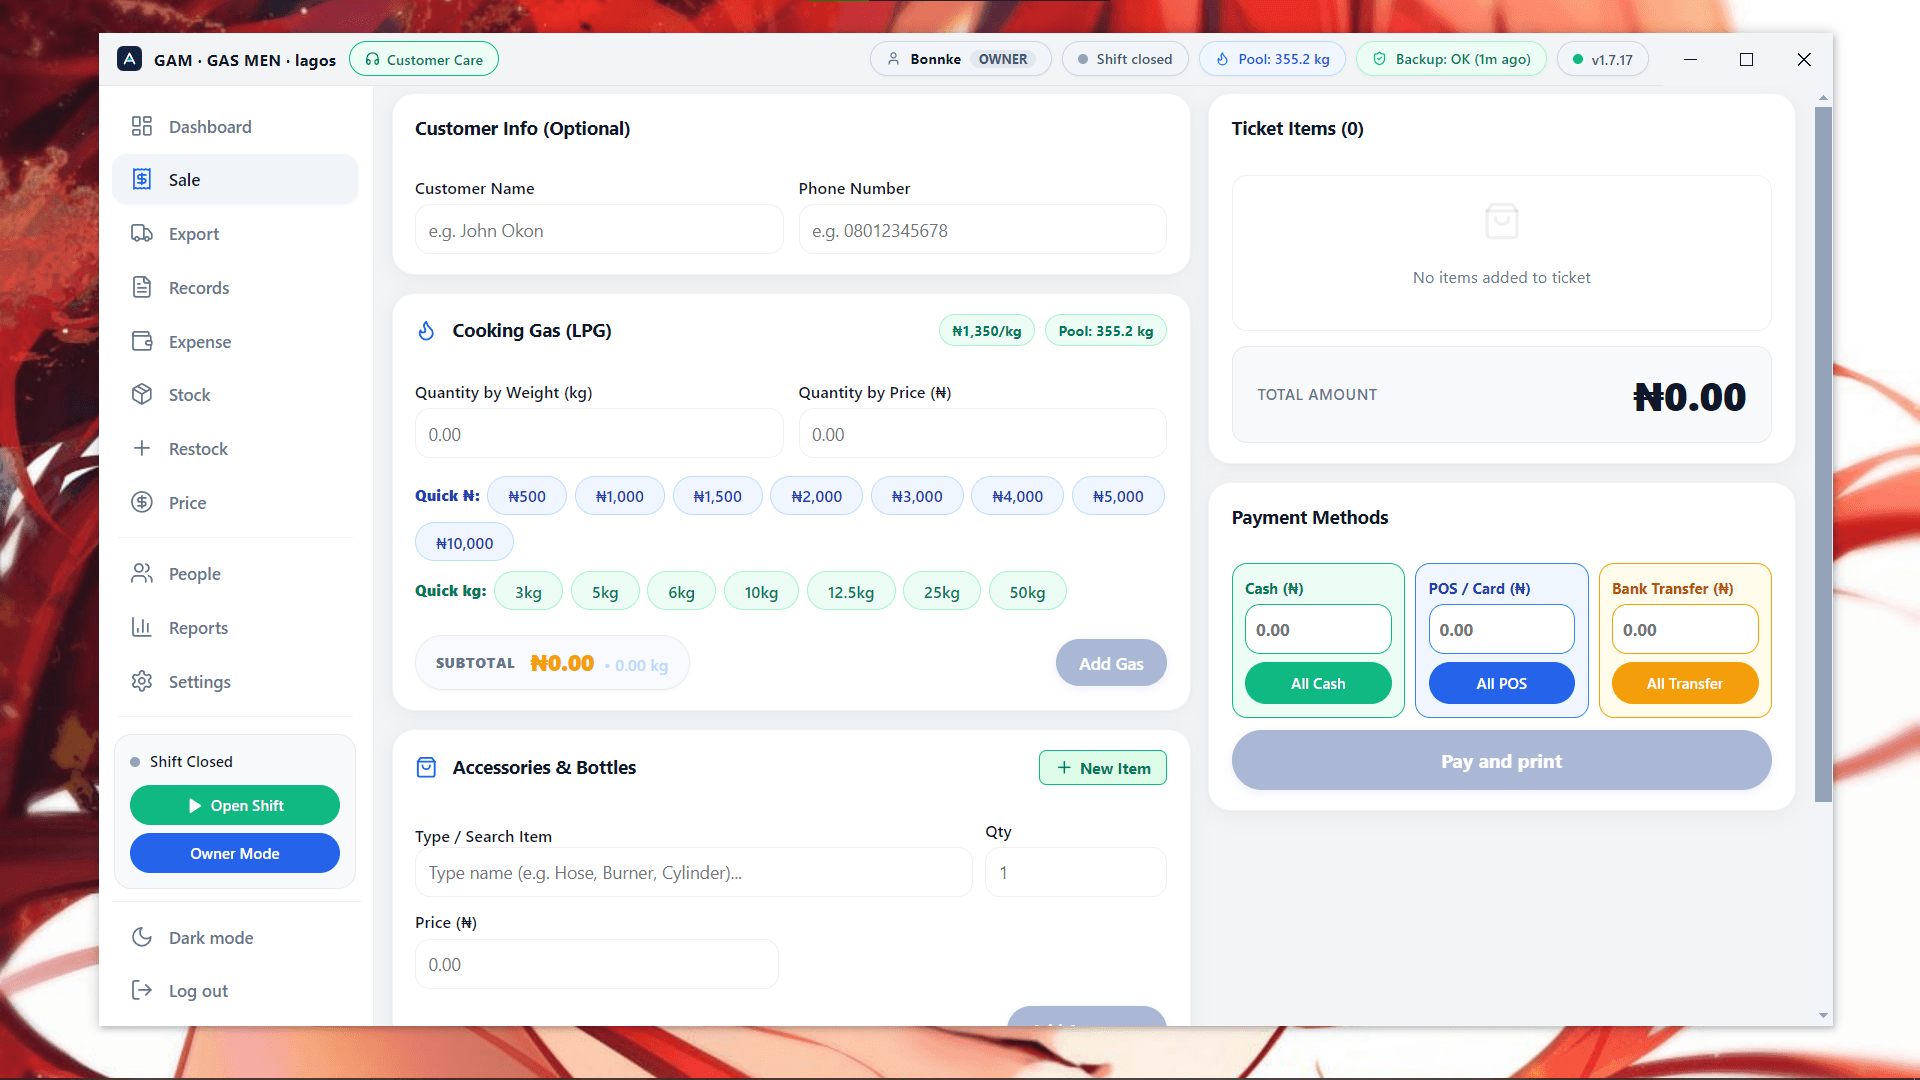The image size is (1920, 1080).
Task: Click the vertical scrollbar thumb
Action: [x=1823, y=454]
